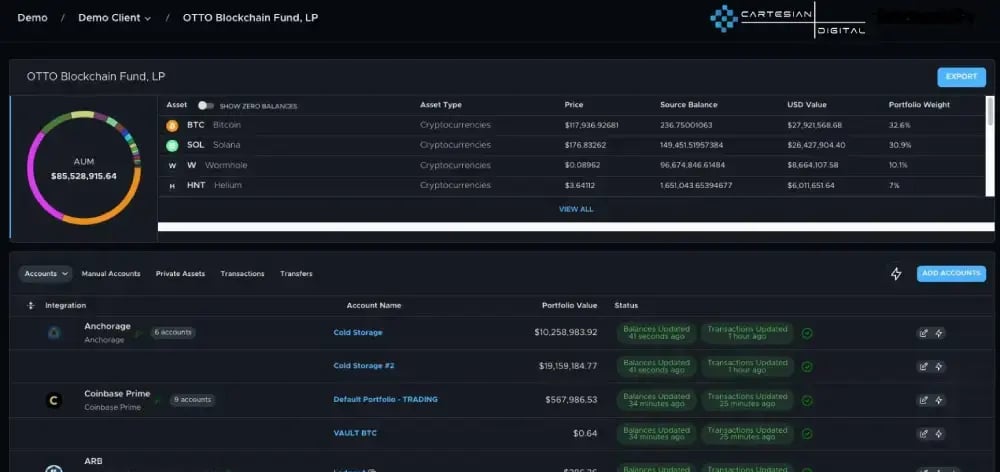1000x472 pixels.
Task: Click the Wormhole W token icon
Action: (x=172, y=166)
